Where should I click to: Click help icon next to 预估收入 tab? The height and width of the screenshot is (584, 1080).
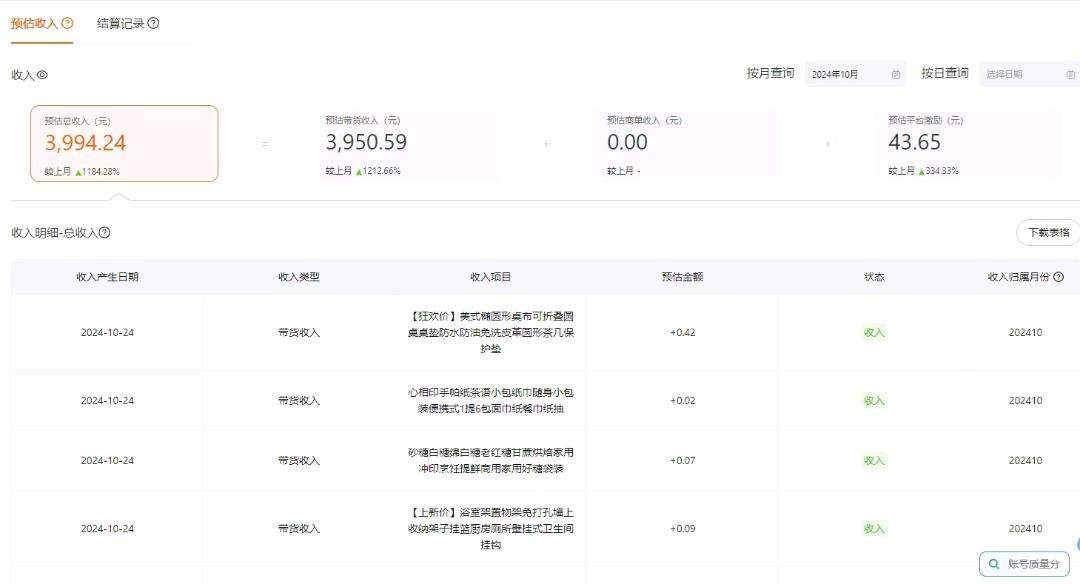coord(67,23)
